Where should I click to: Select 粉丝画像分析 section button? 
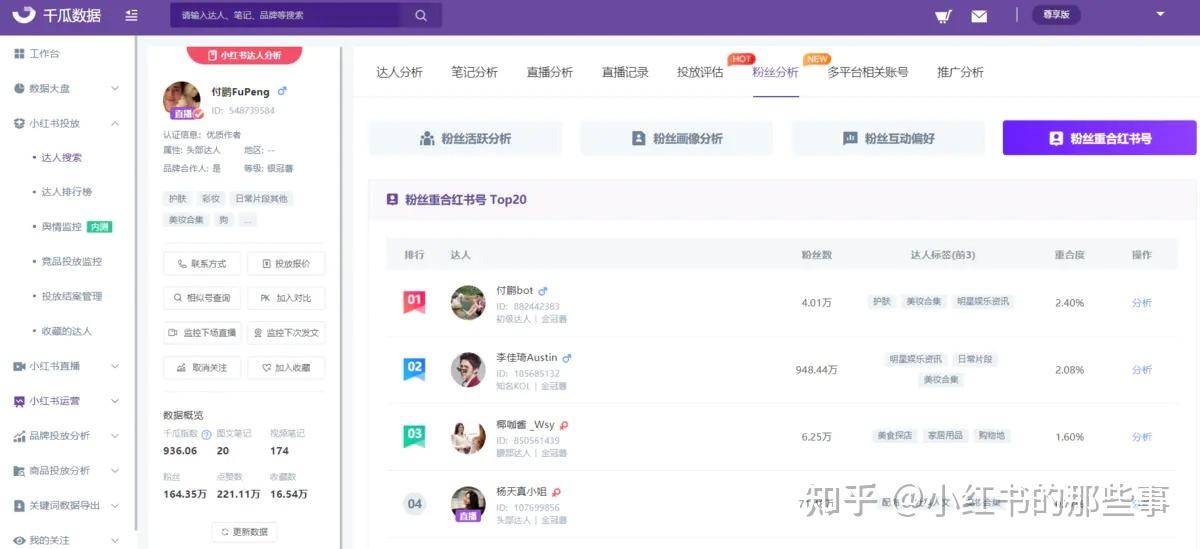click(x=676, y=138)
